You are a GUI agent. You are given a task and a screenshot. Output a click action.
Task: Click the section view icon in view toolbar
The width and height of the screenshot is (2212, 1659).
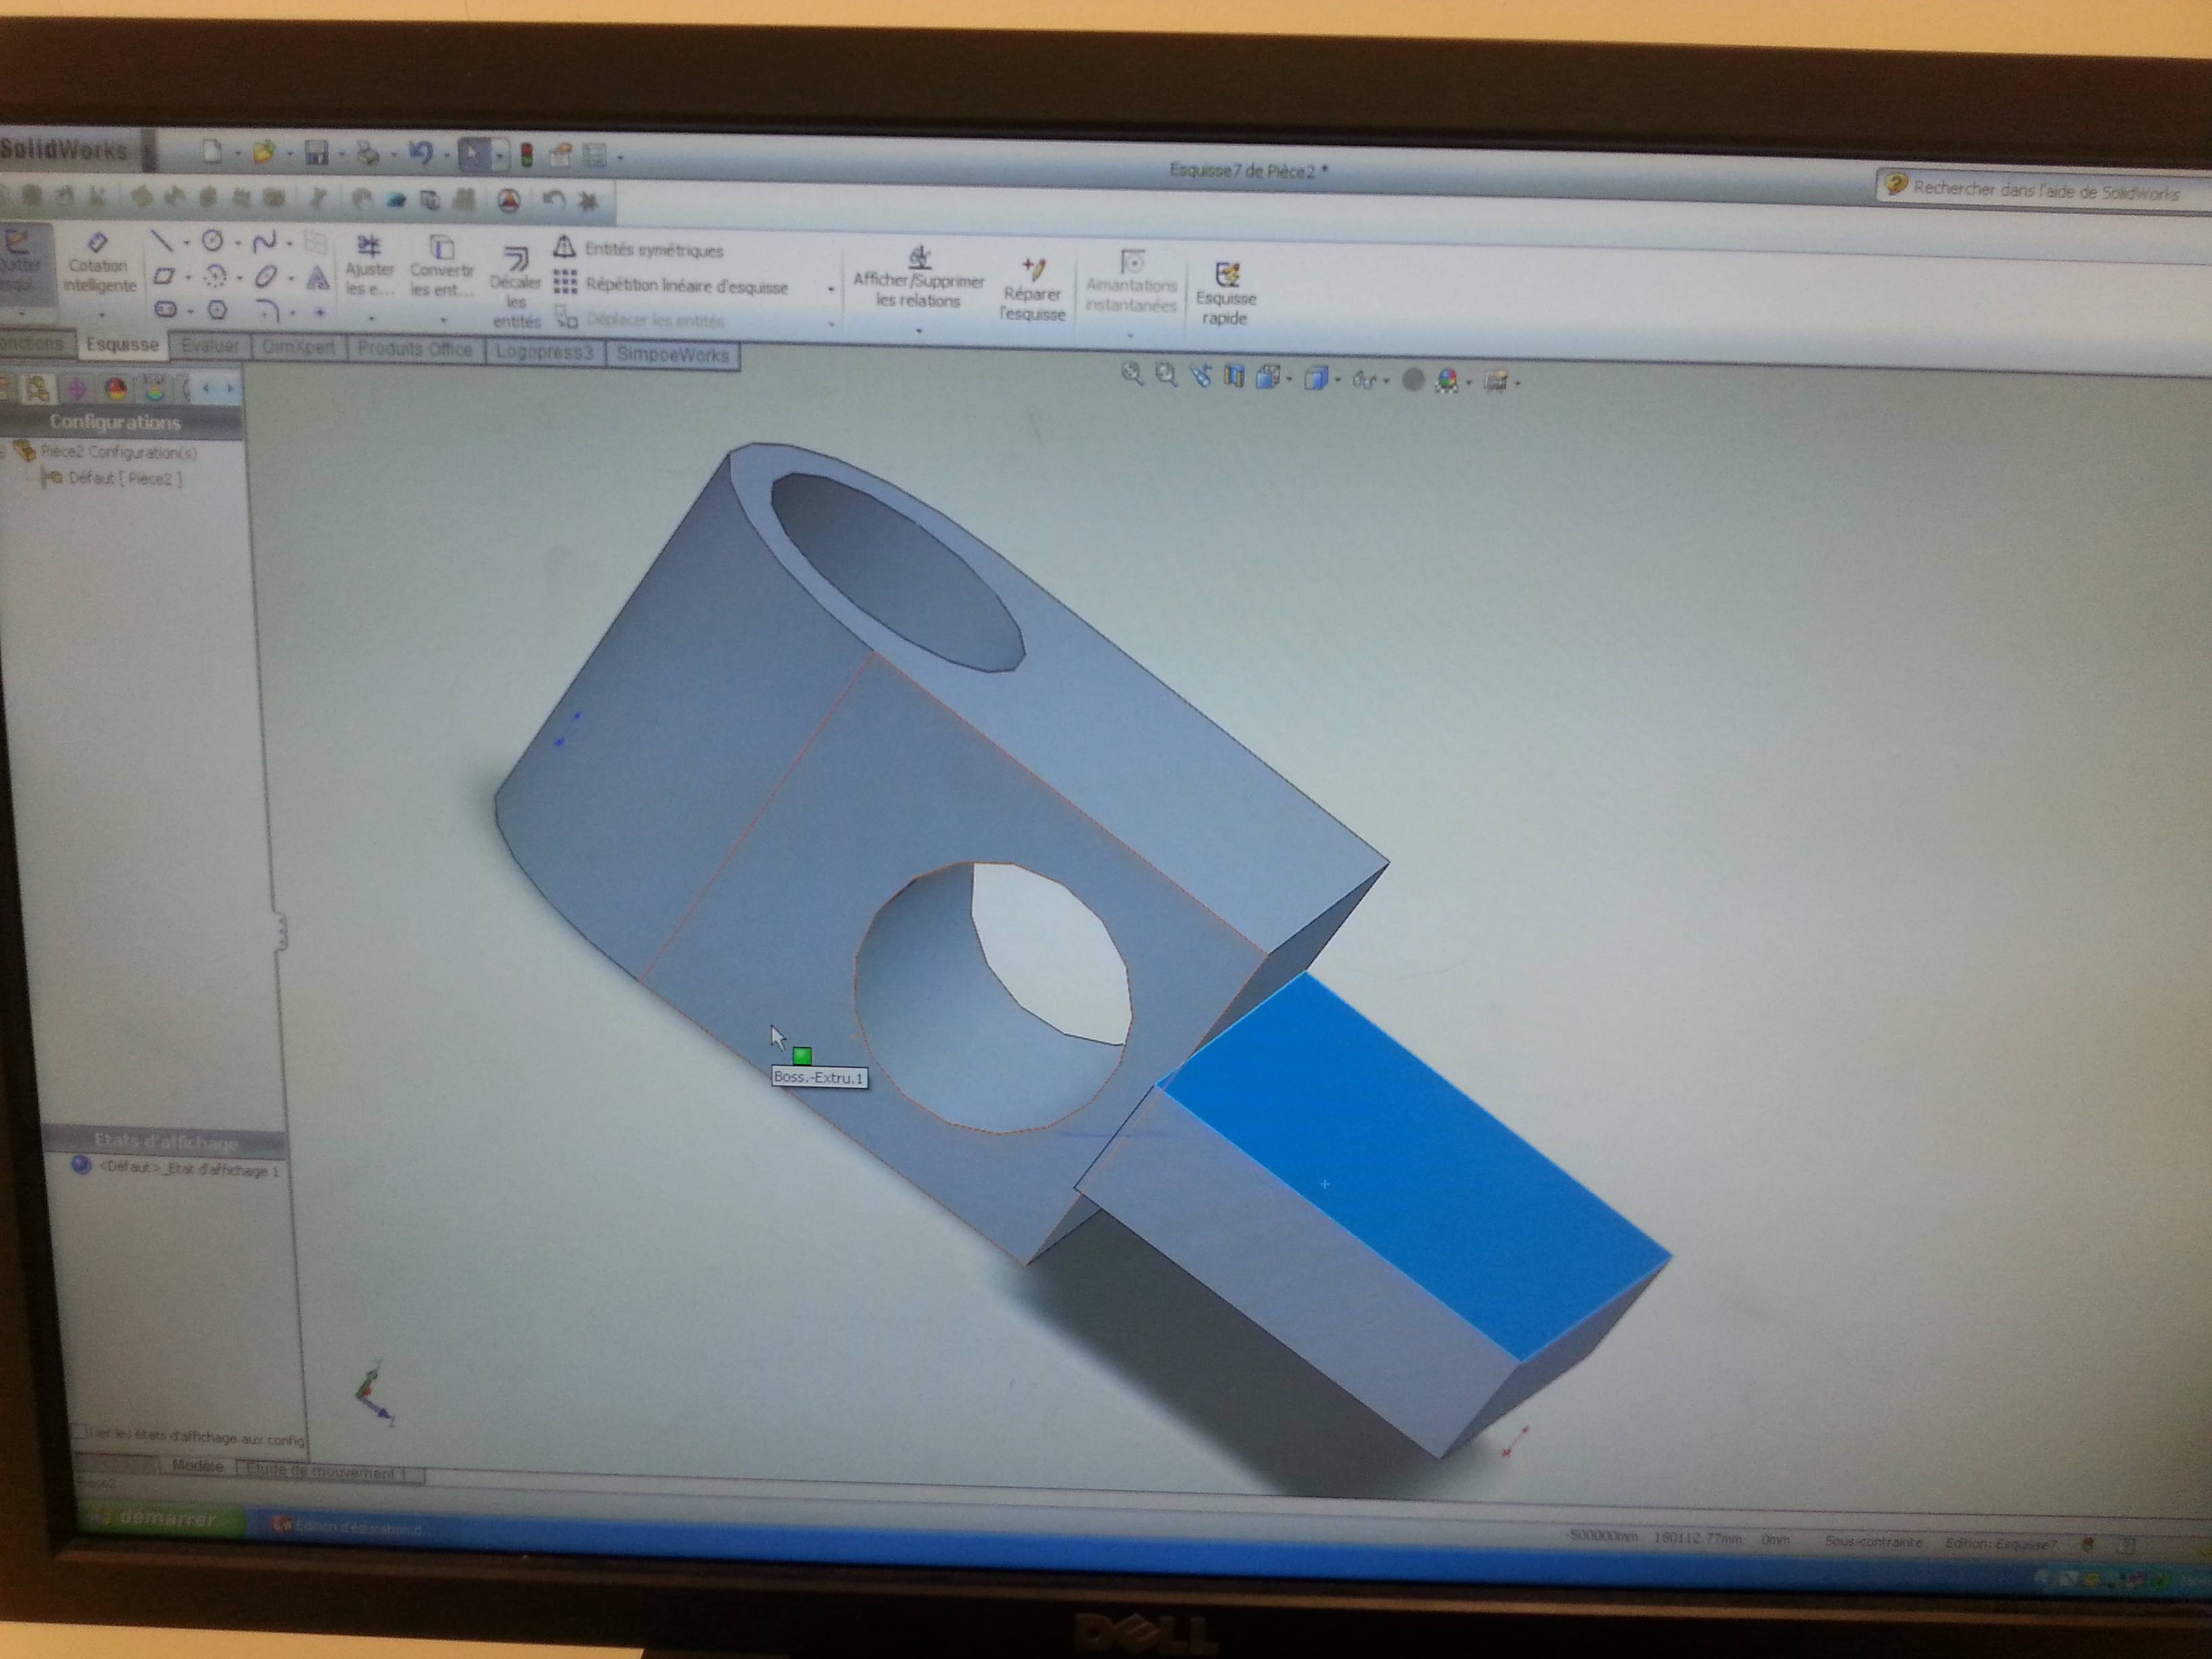[1234, 377]
